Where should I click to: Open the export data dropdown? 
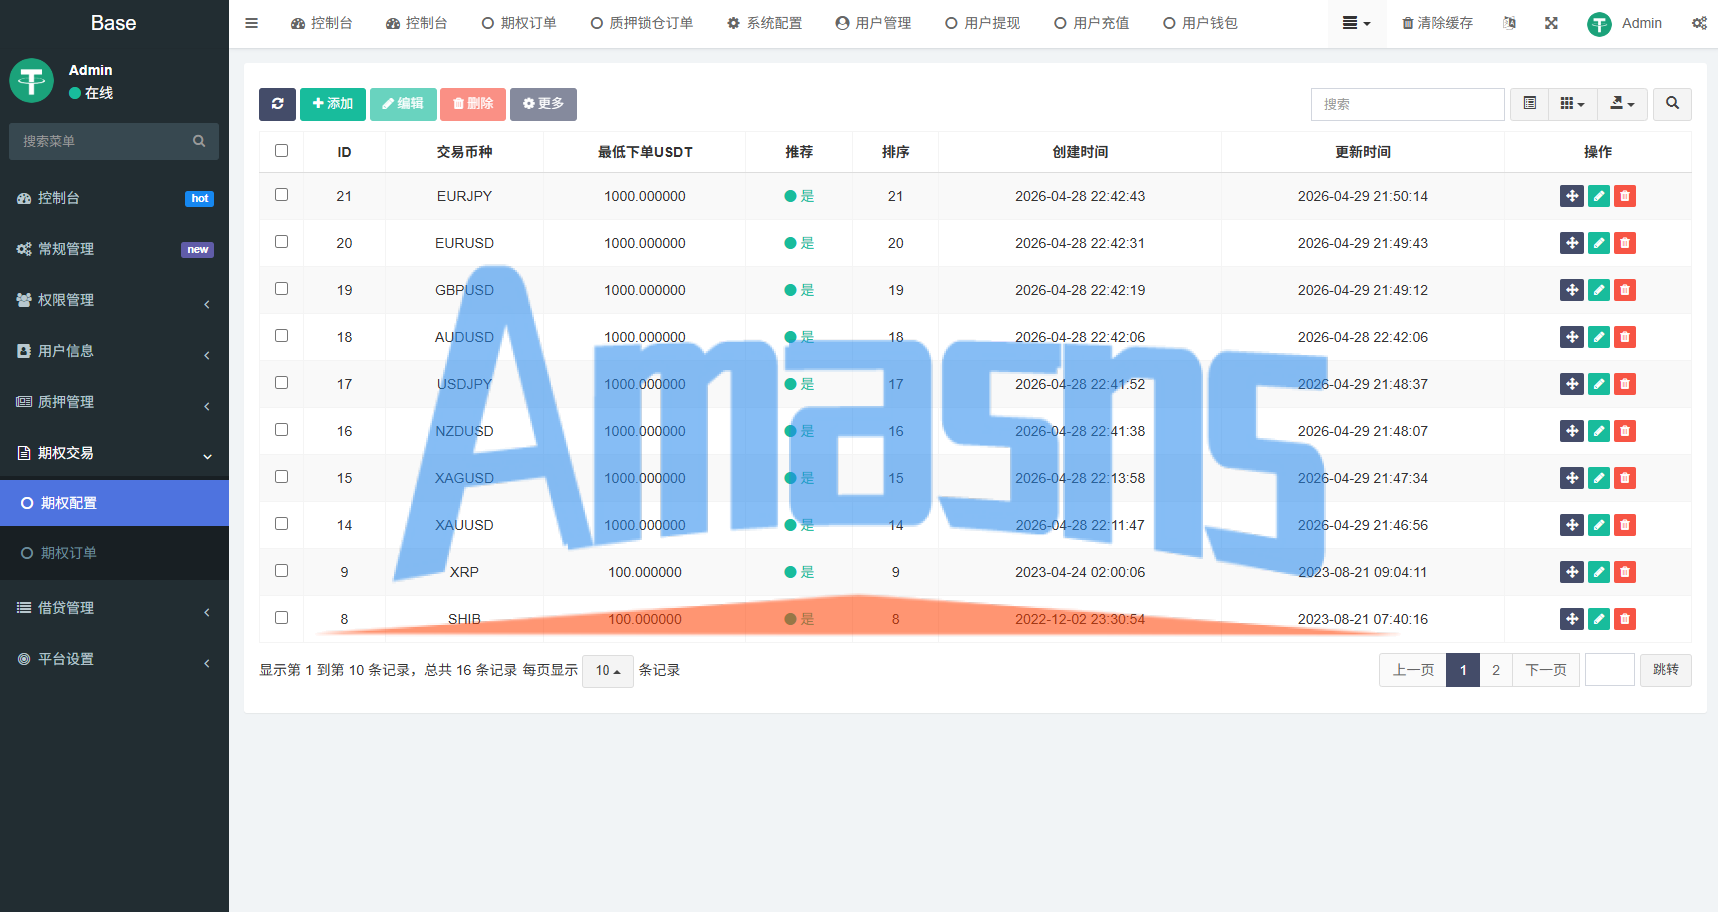pos(1622,104)
